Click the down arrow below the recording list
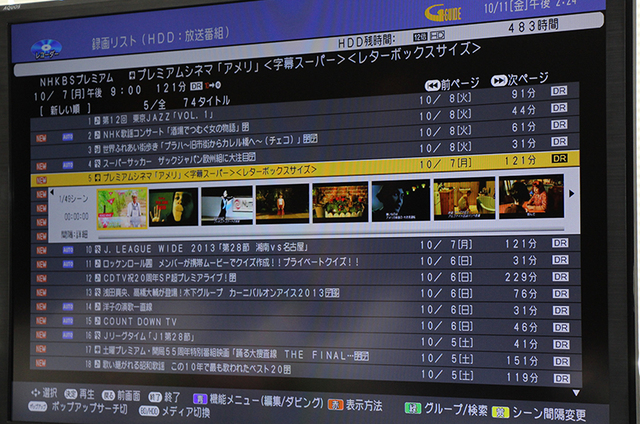Screen dimensions: 640x424 coord(576,393)
